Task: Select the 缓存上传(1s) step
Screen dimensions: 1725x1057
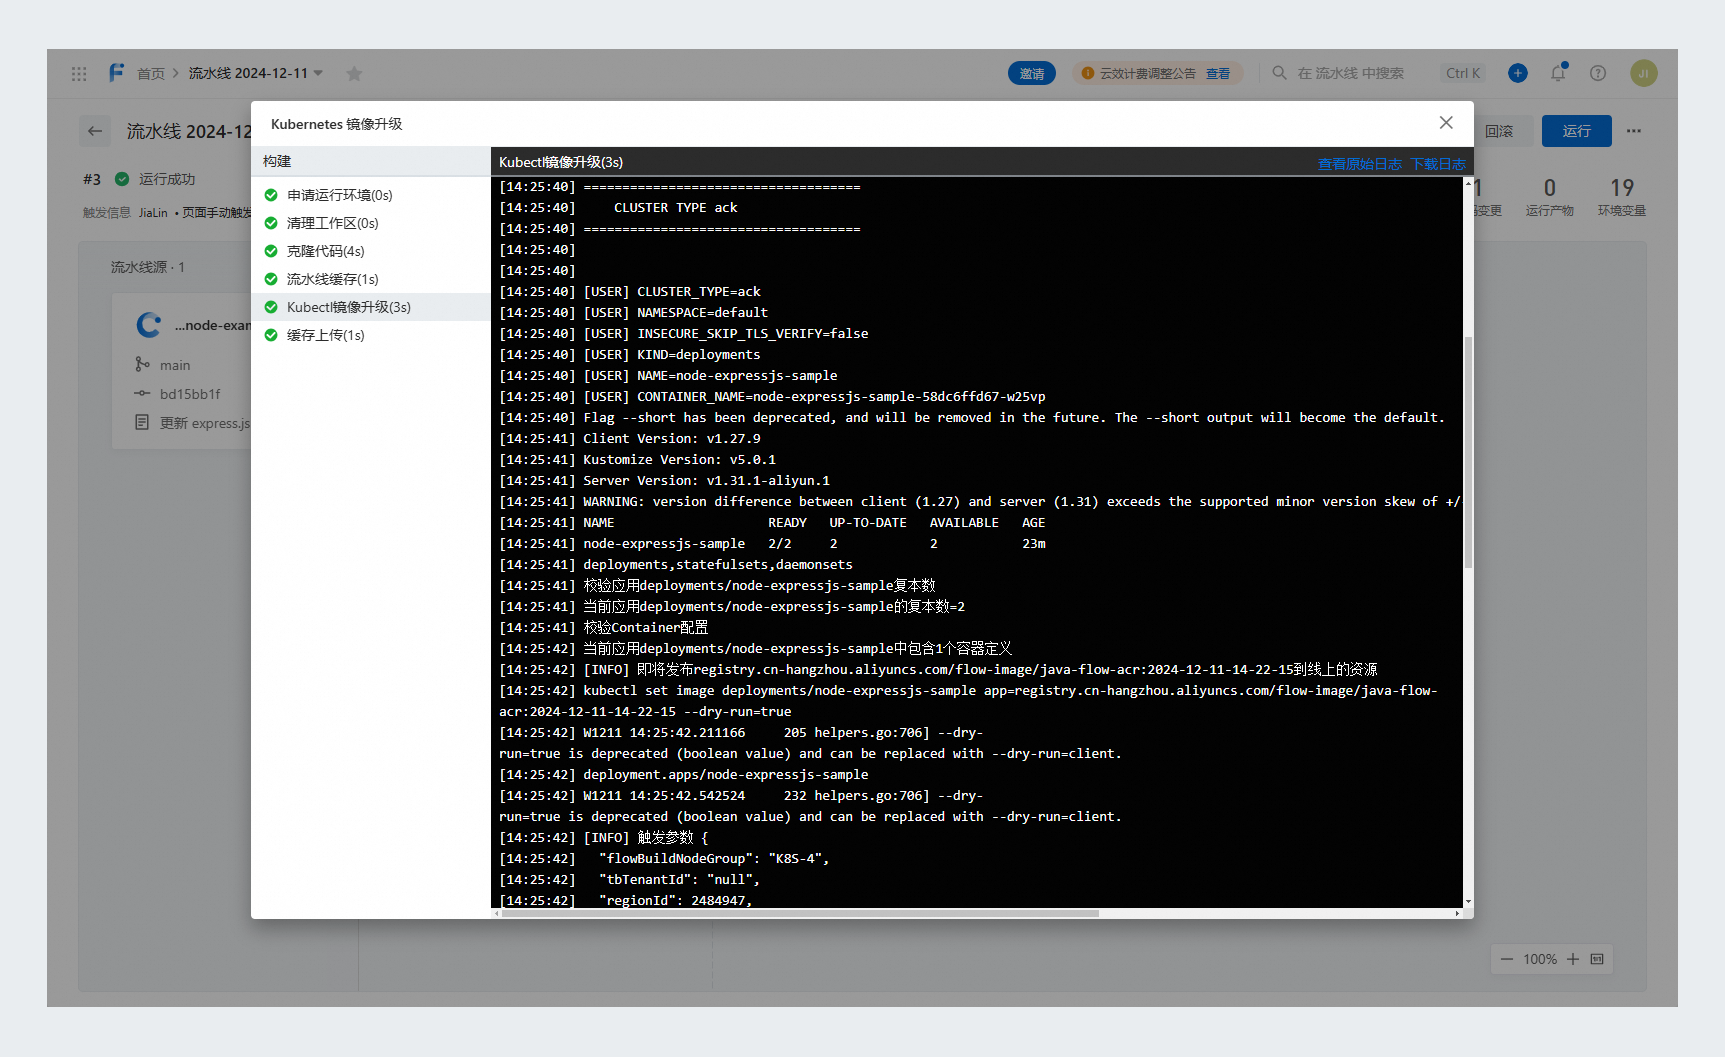Action: point(370,335)
